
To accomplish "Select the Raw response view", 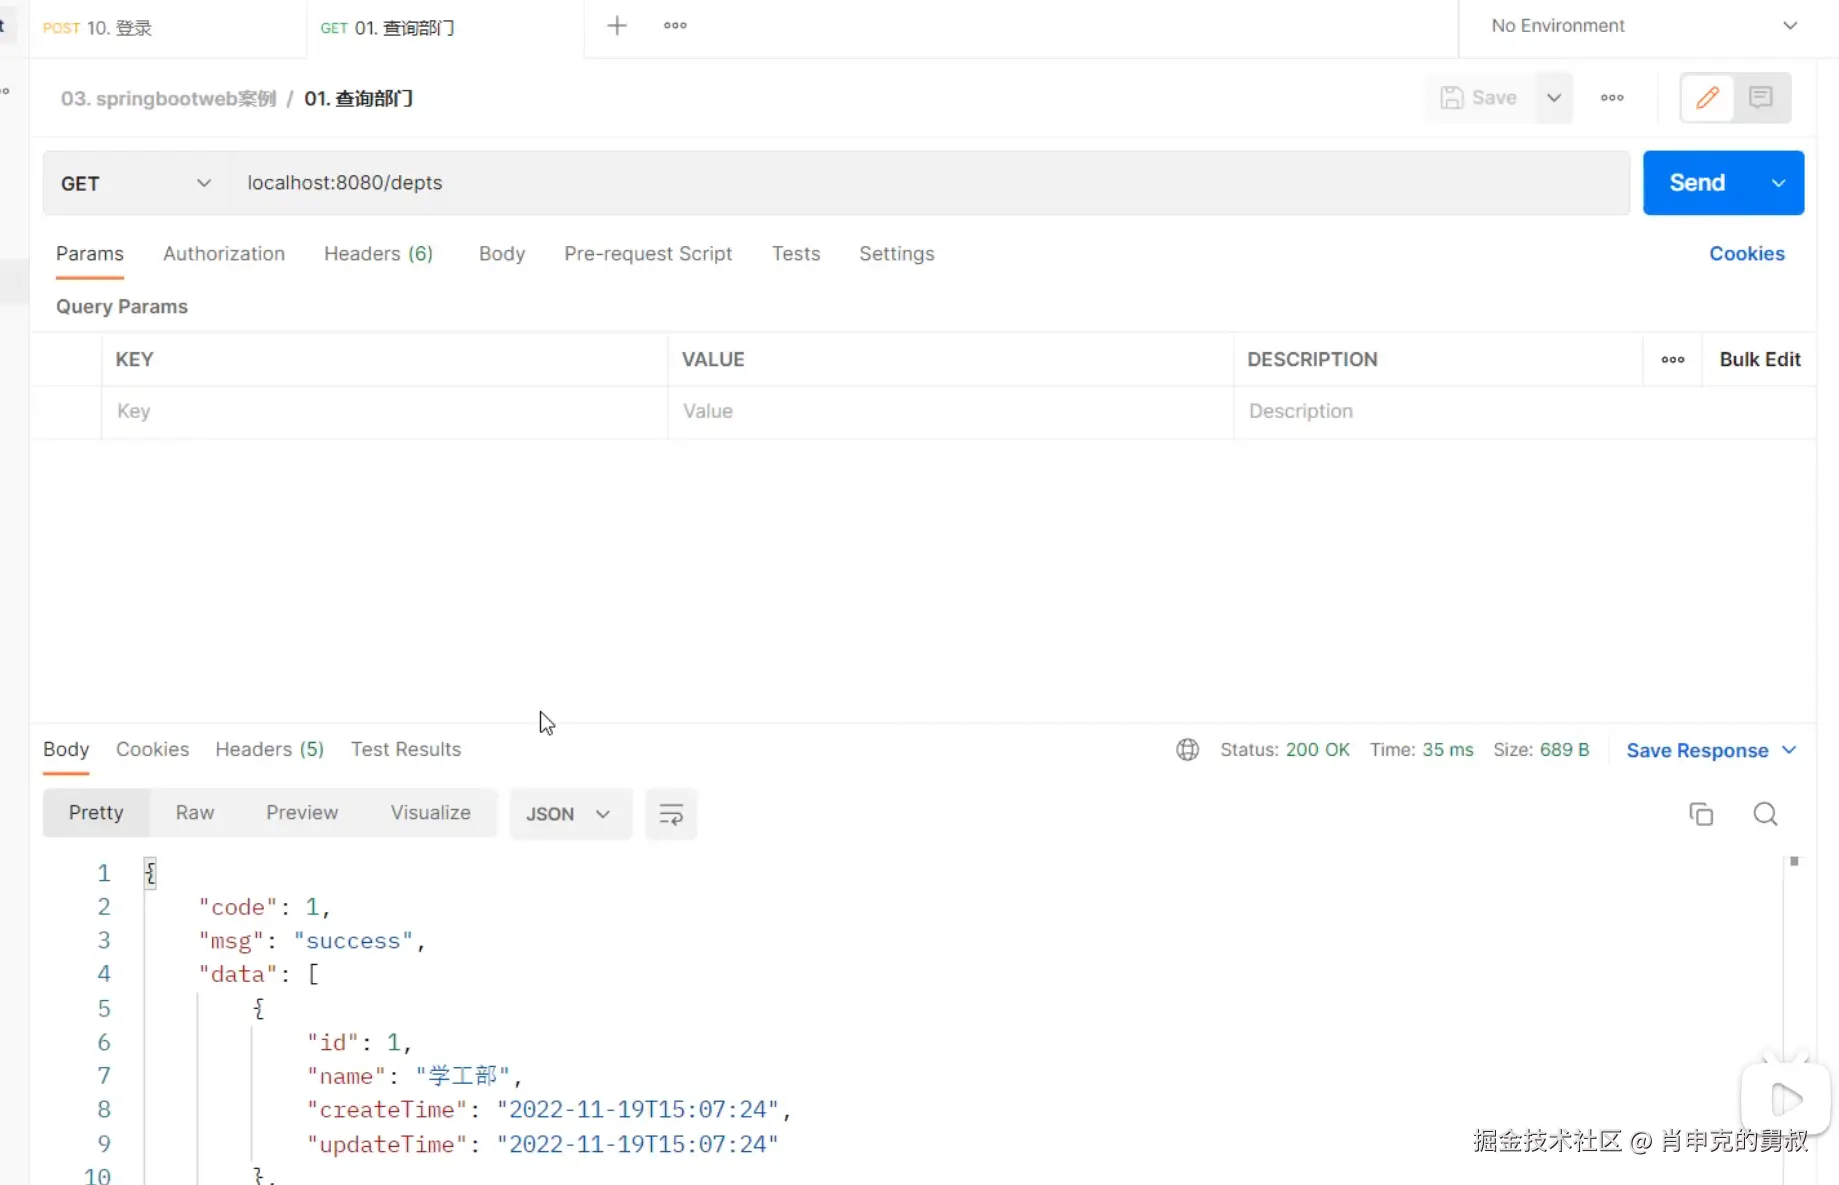I will click(x=195, y=813).
